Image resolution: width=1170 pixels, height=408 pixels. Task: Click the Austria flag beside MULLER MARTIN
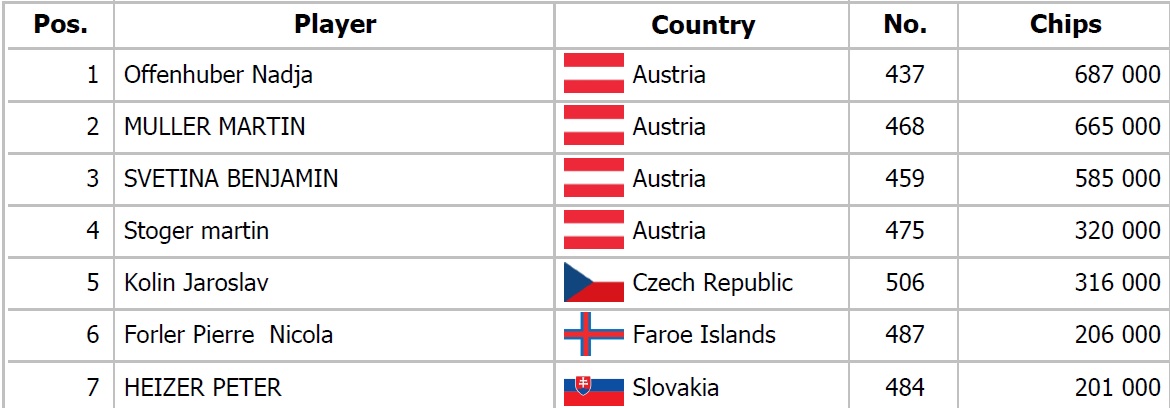[594, 127]
